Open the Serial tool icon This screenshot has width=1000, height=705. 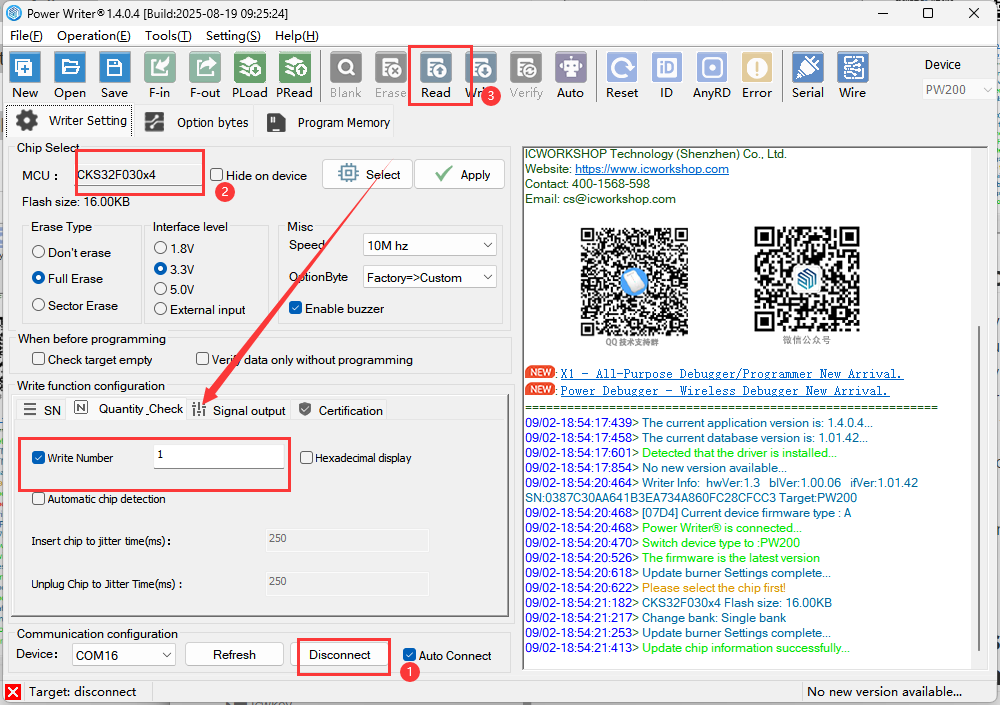click(808, 75)
